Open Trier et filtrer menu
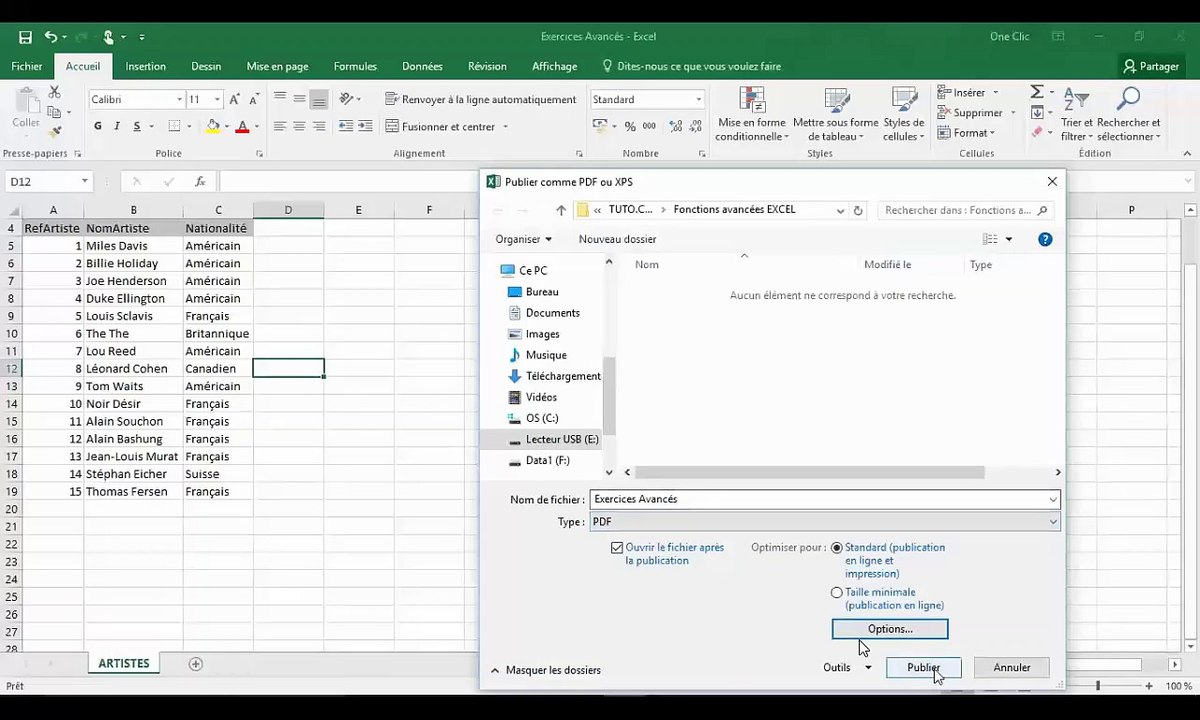This screenshot has width=1200, height=720. 1076,114
